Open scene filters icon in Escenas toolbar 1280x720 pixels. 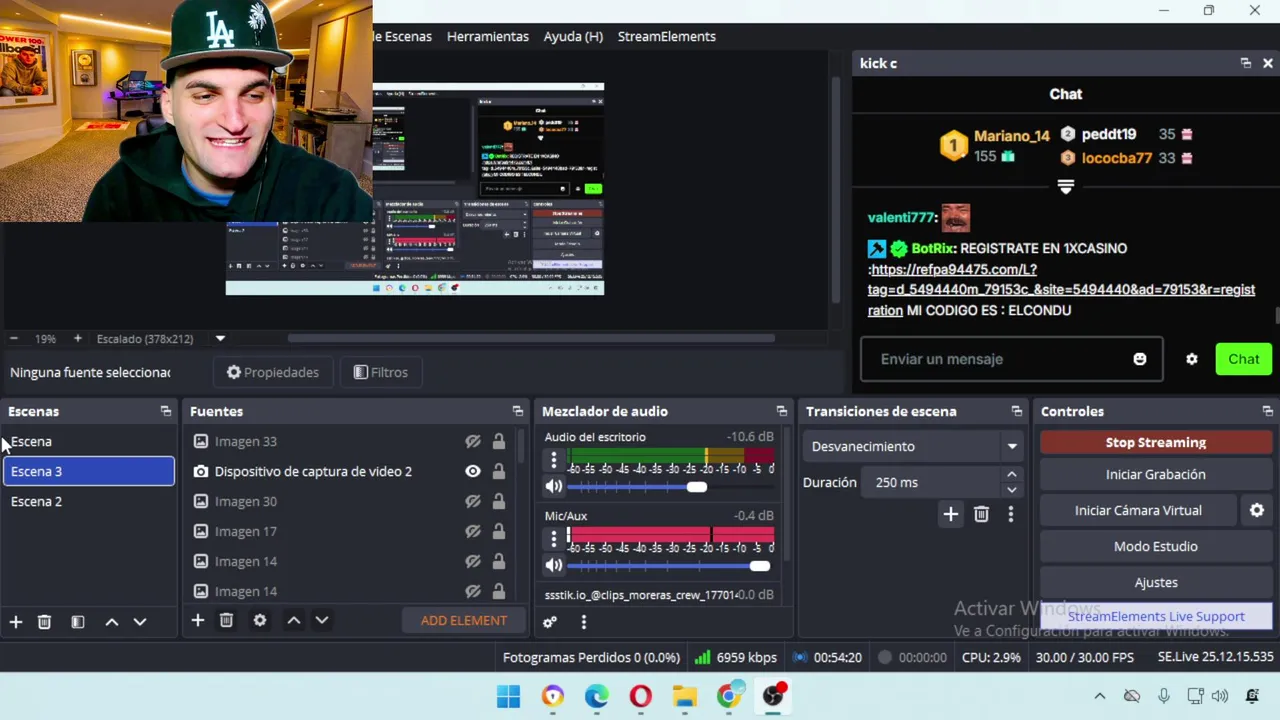78,622
